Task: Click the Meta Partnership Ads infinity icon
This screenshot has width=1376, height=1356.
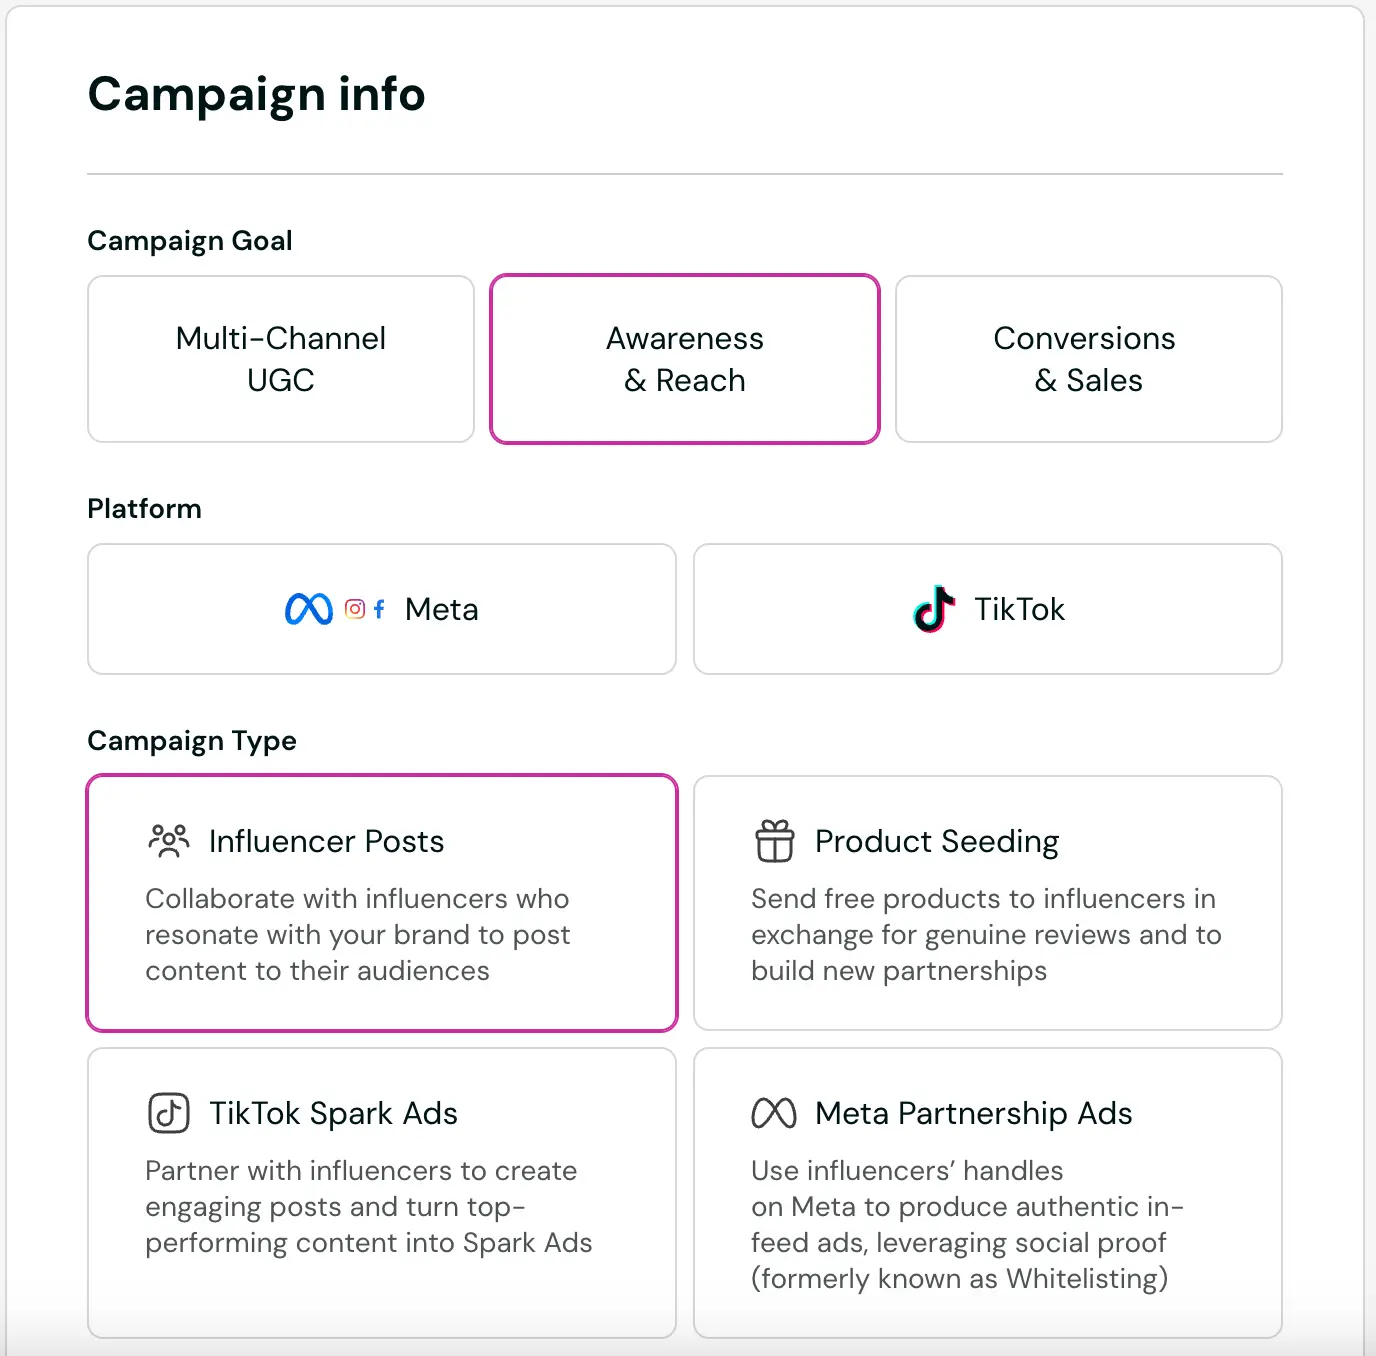Action: (x=773, y=1113)
